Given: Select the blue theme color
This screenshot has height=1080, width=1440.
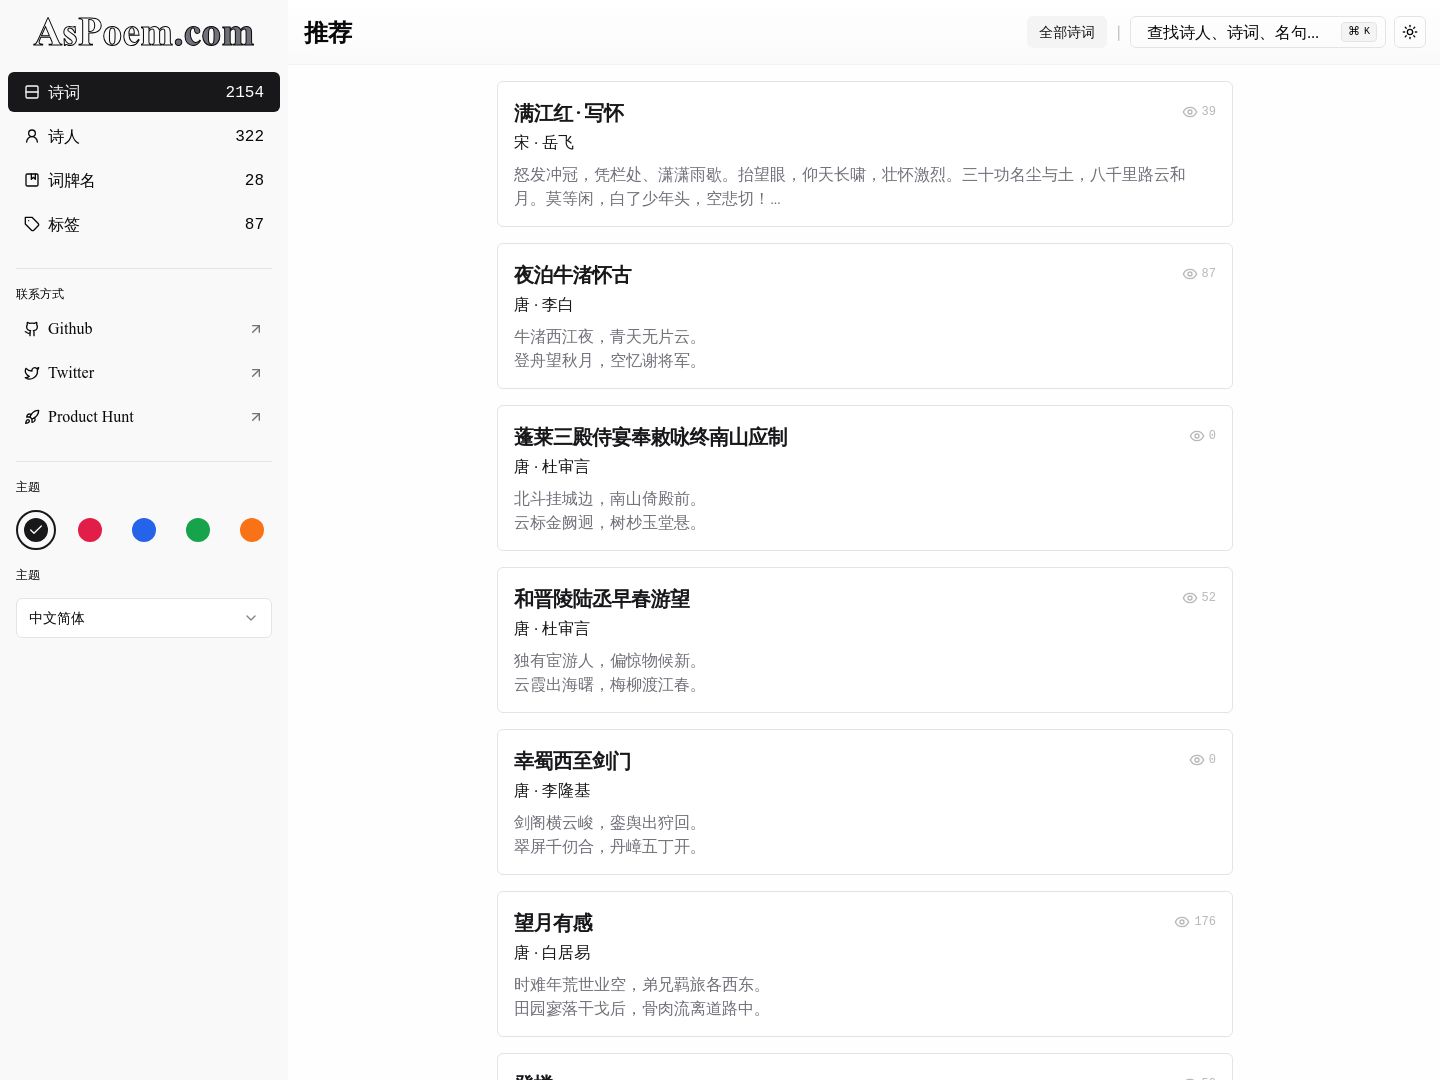Looking at the screenshot, I should [x=144, y=530].
